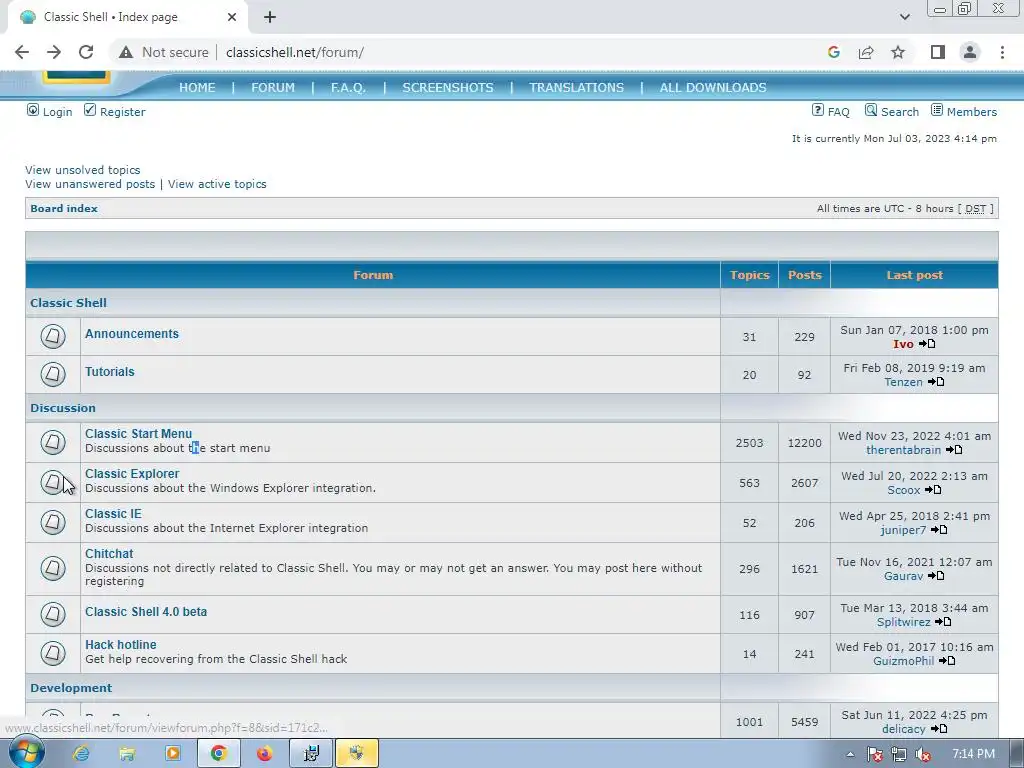Open the forum Search link

click(899, 112)
